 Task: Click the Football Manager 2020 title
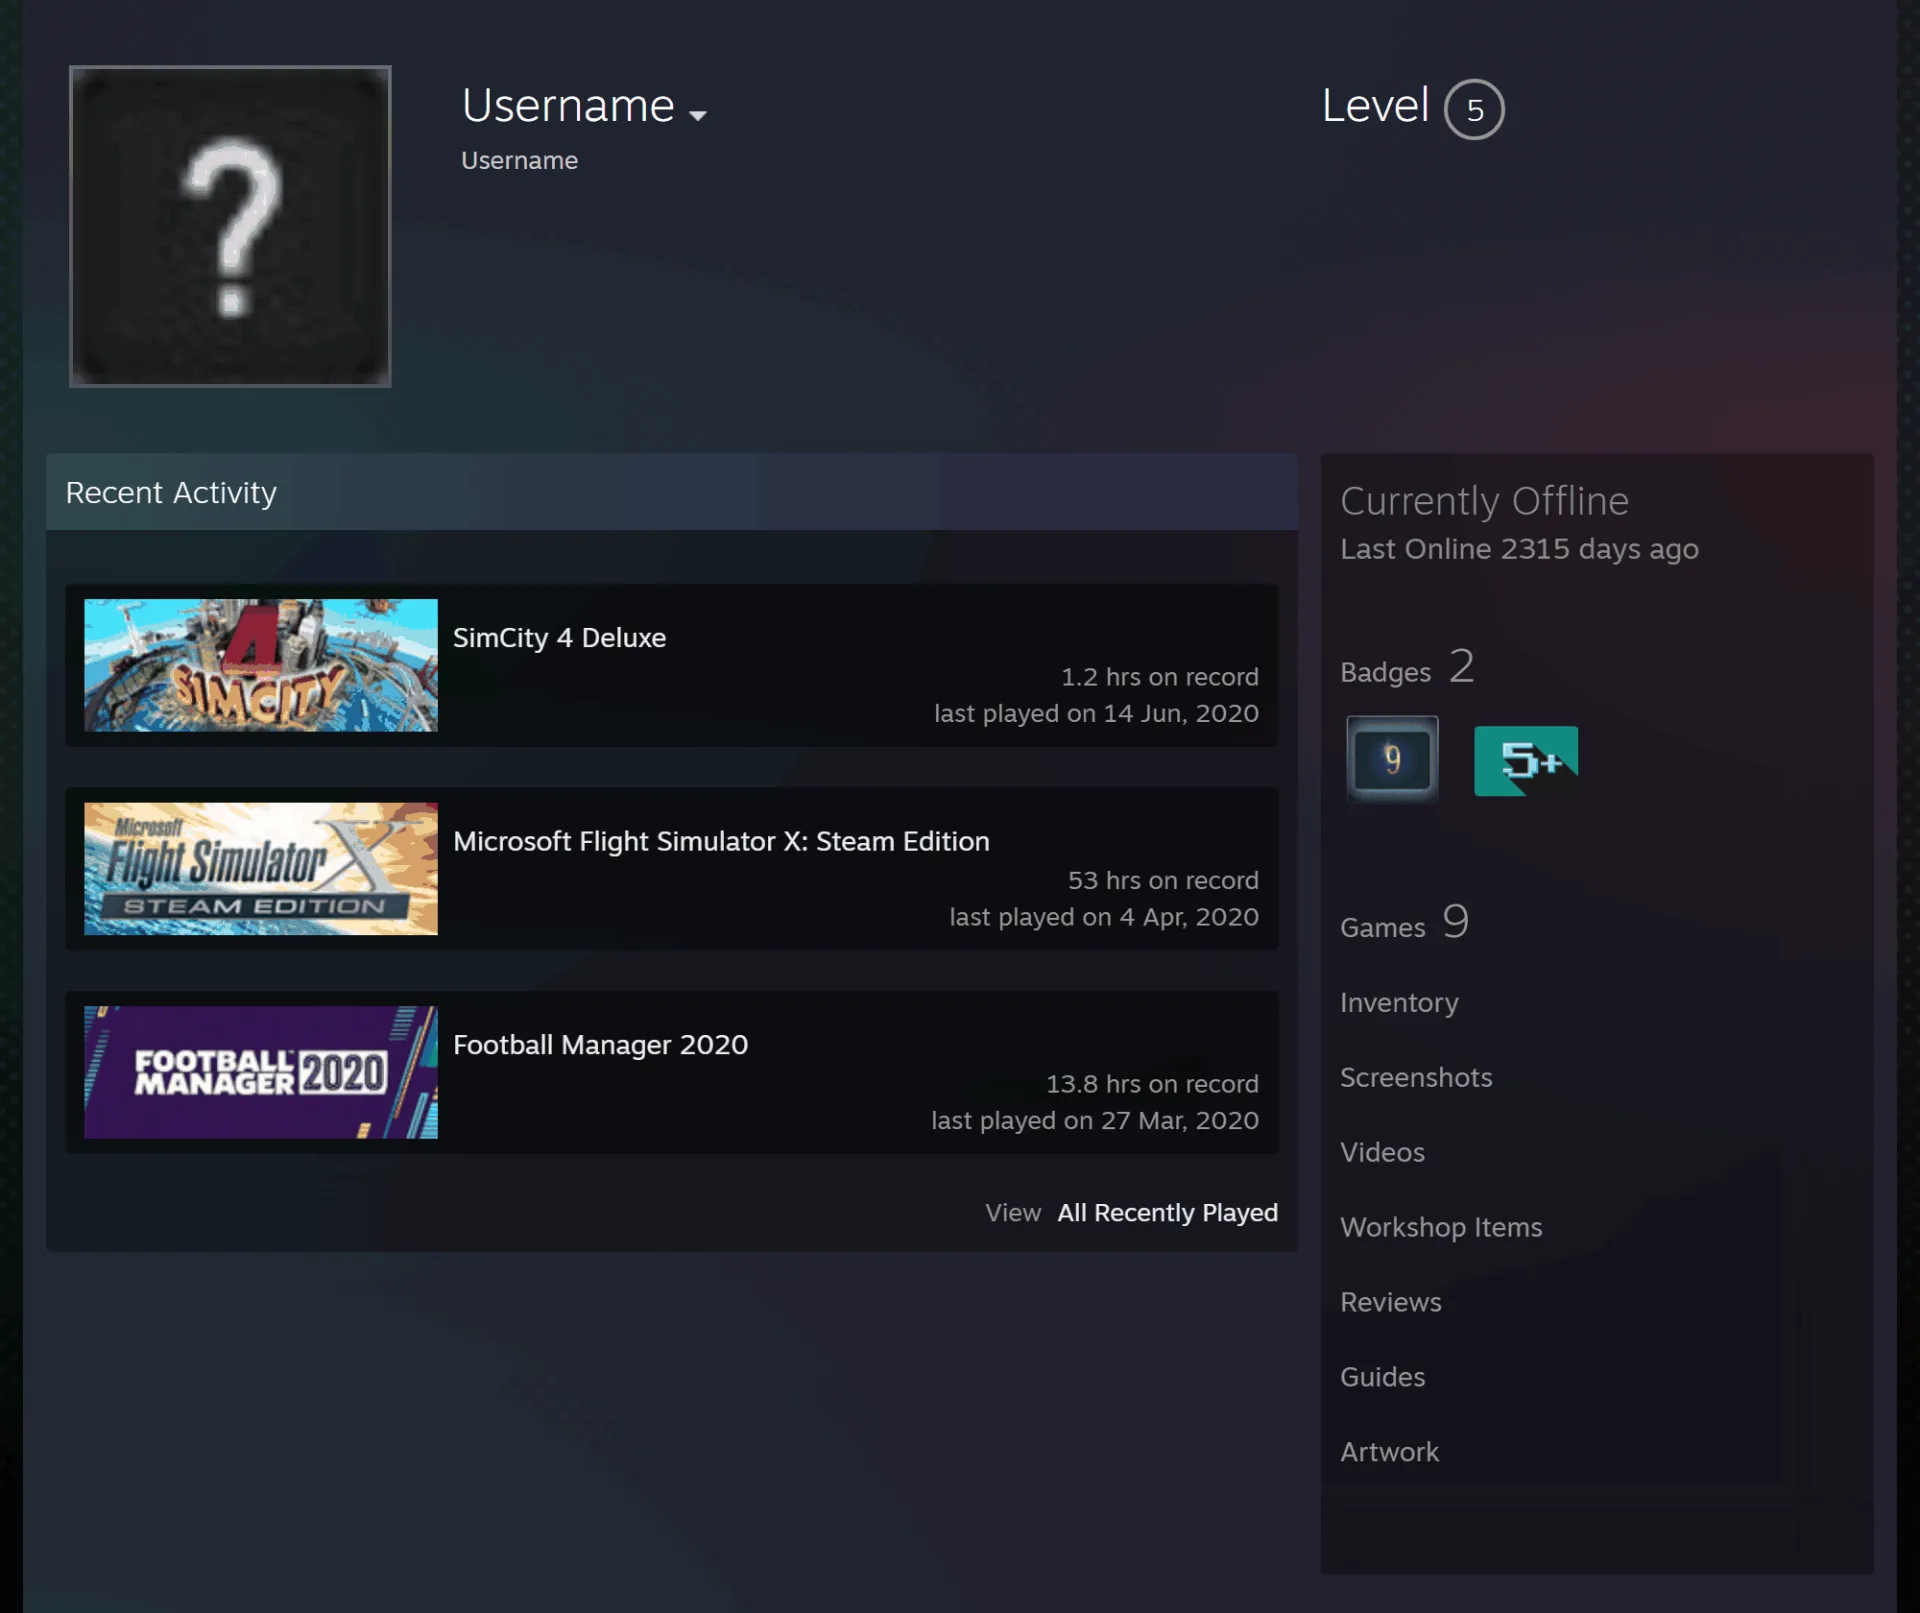(600, 1045)
